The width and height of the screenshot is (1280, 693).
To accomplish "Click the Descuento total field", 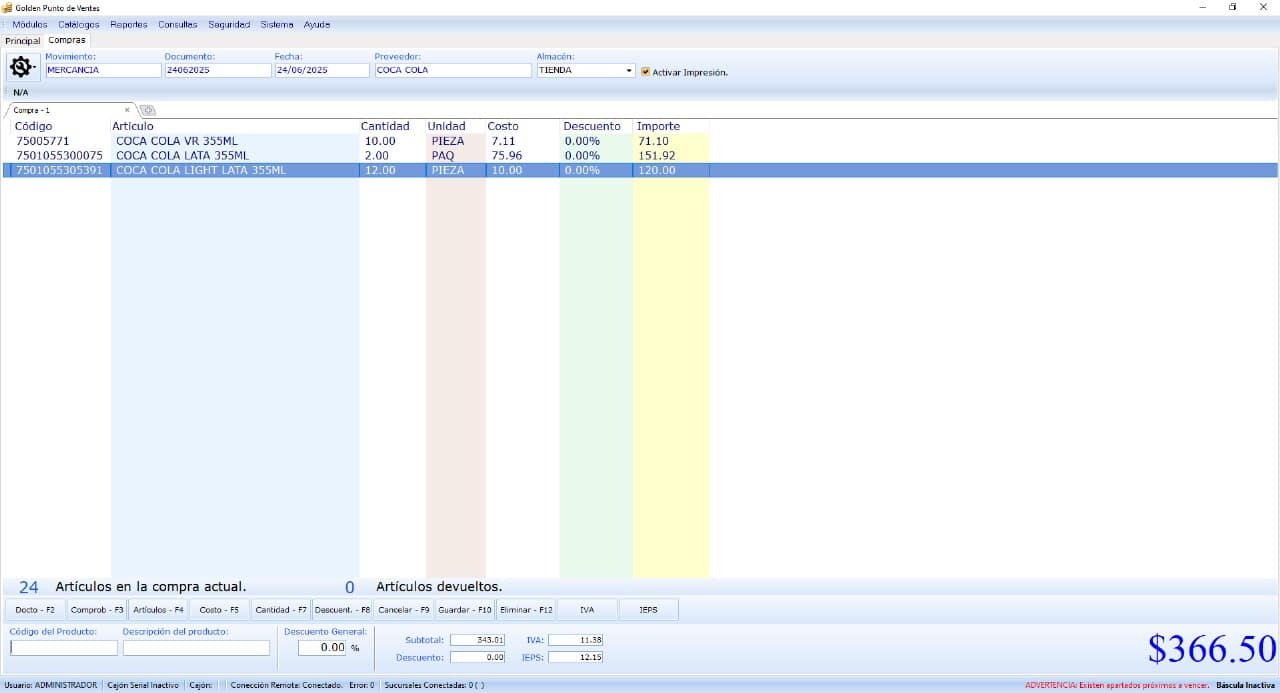I will tap(478, 657).
